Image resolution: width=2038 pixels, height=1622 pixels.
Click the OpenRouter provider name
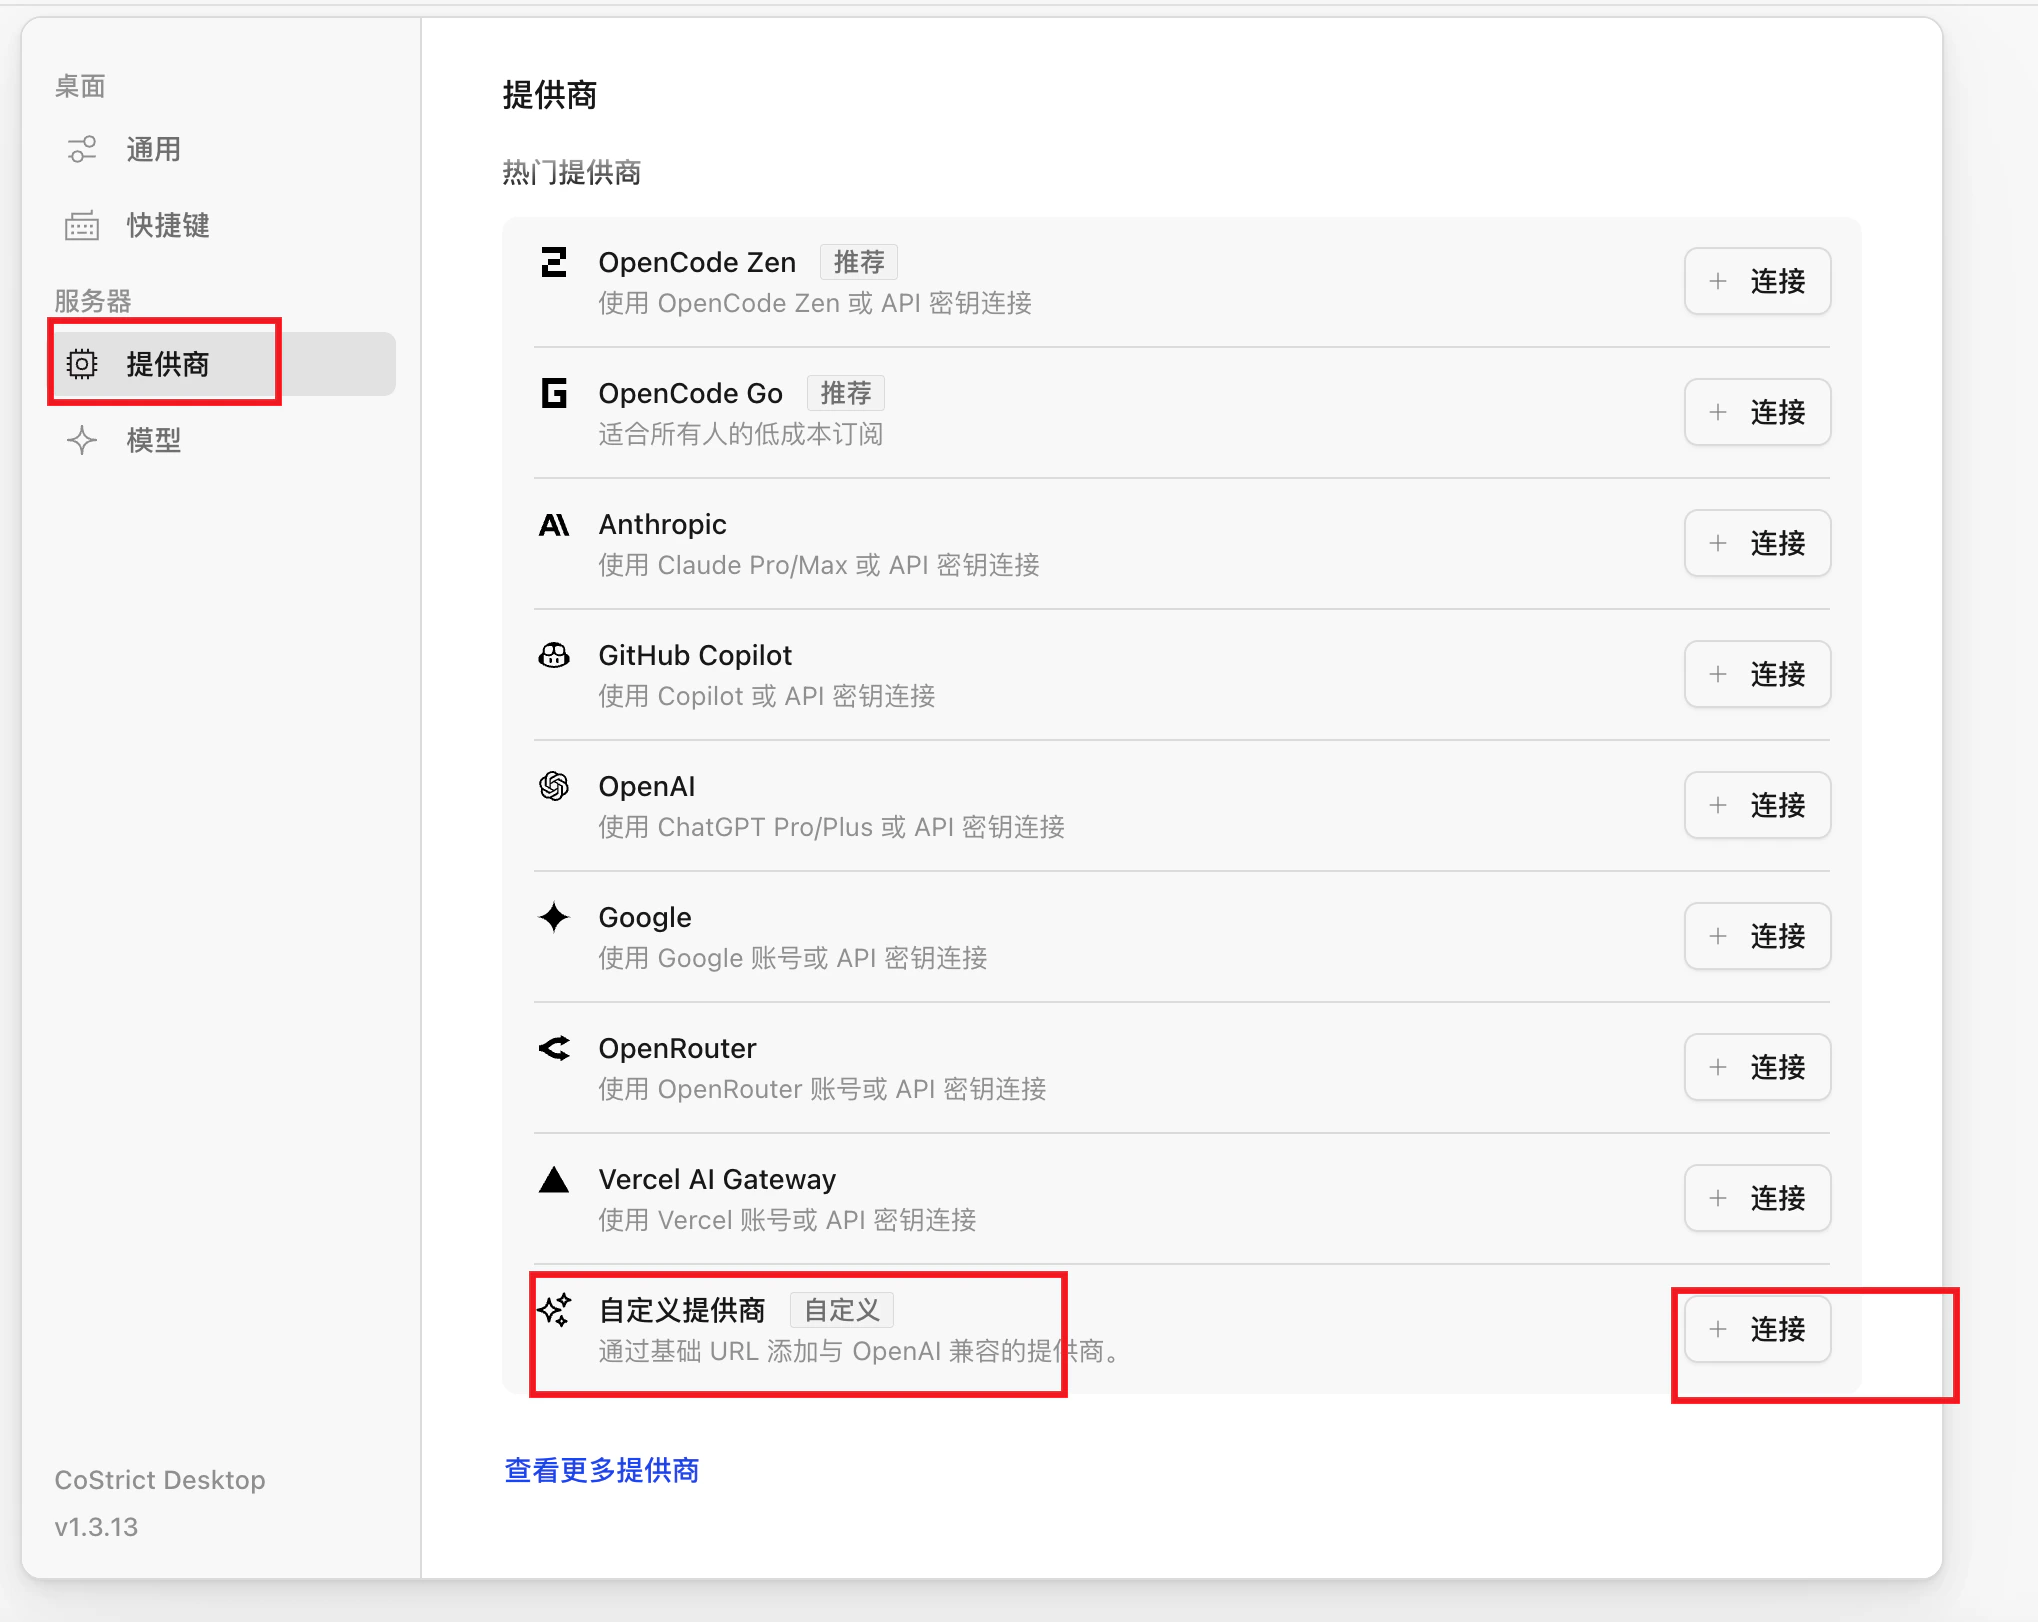(677, 1048)
